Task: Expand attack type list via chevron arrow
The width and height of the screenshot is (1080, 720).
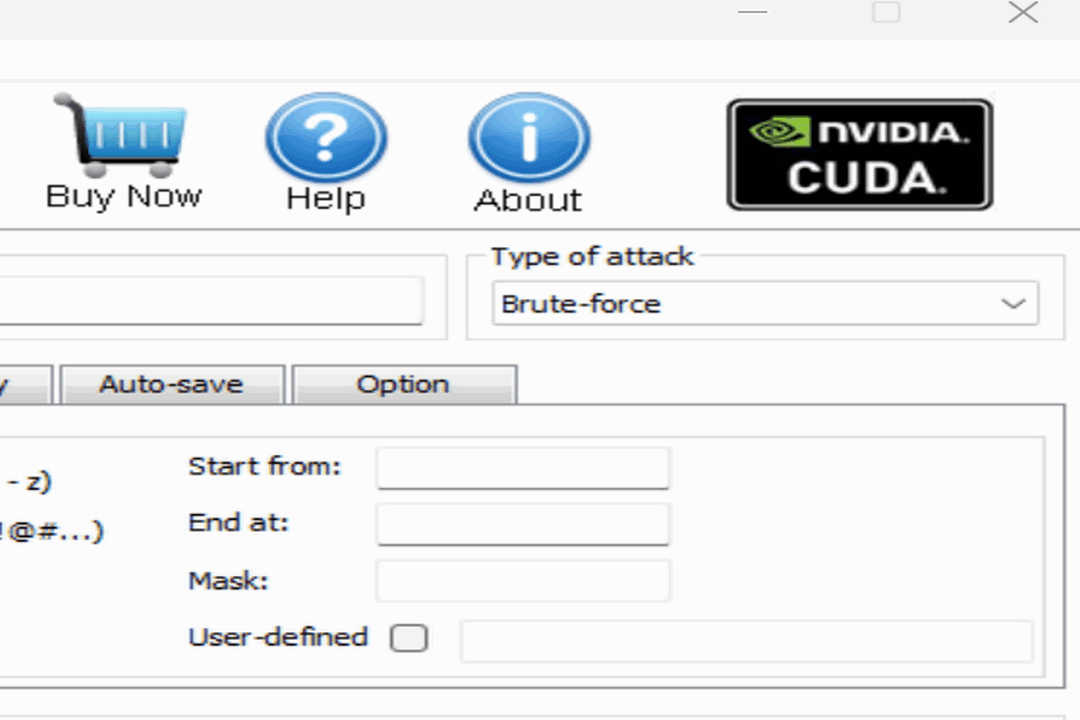Action: pos(1013,304)
